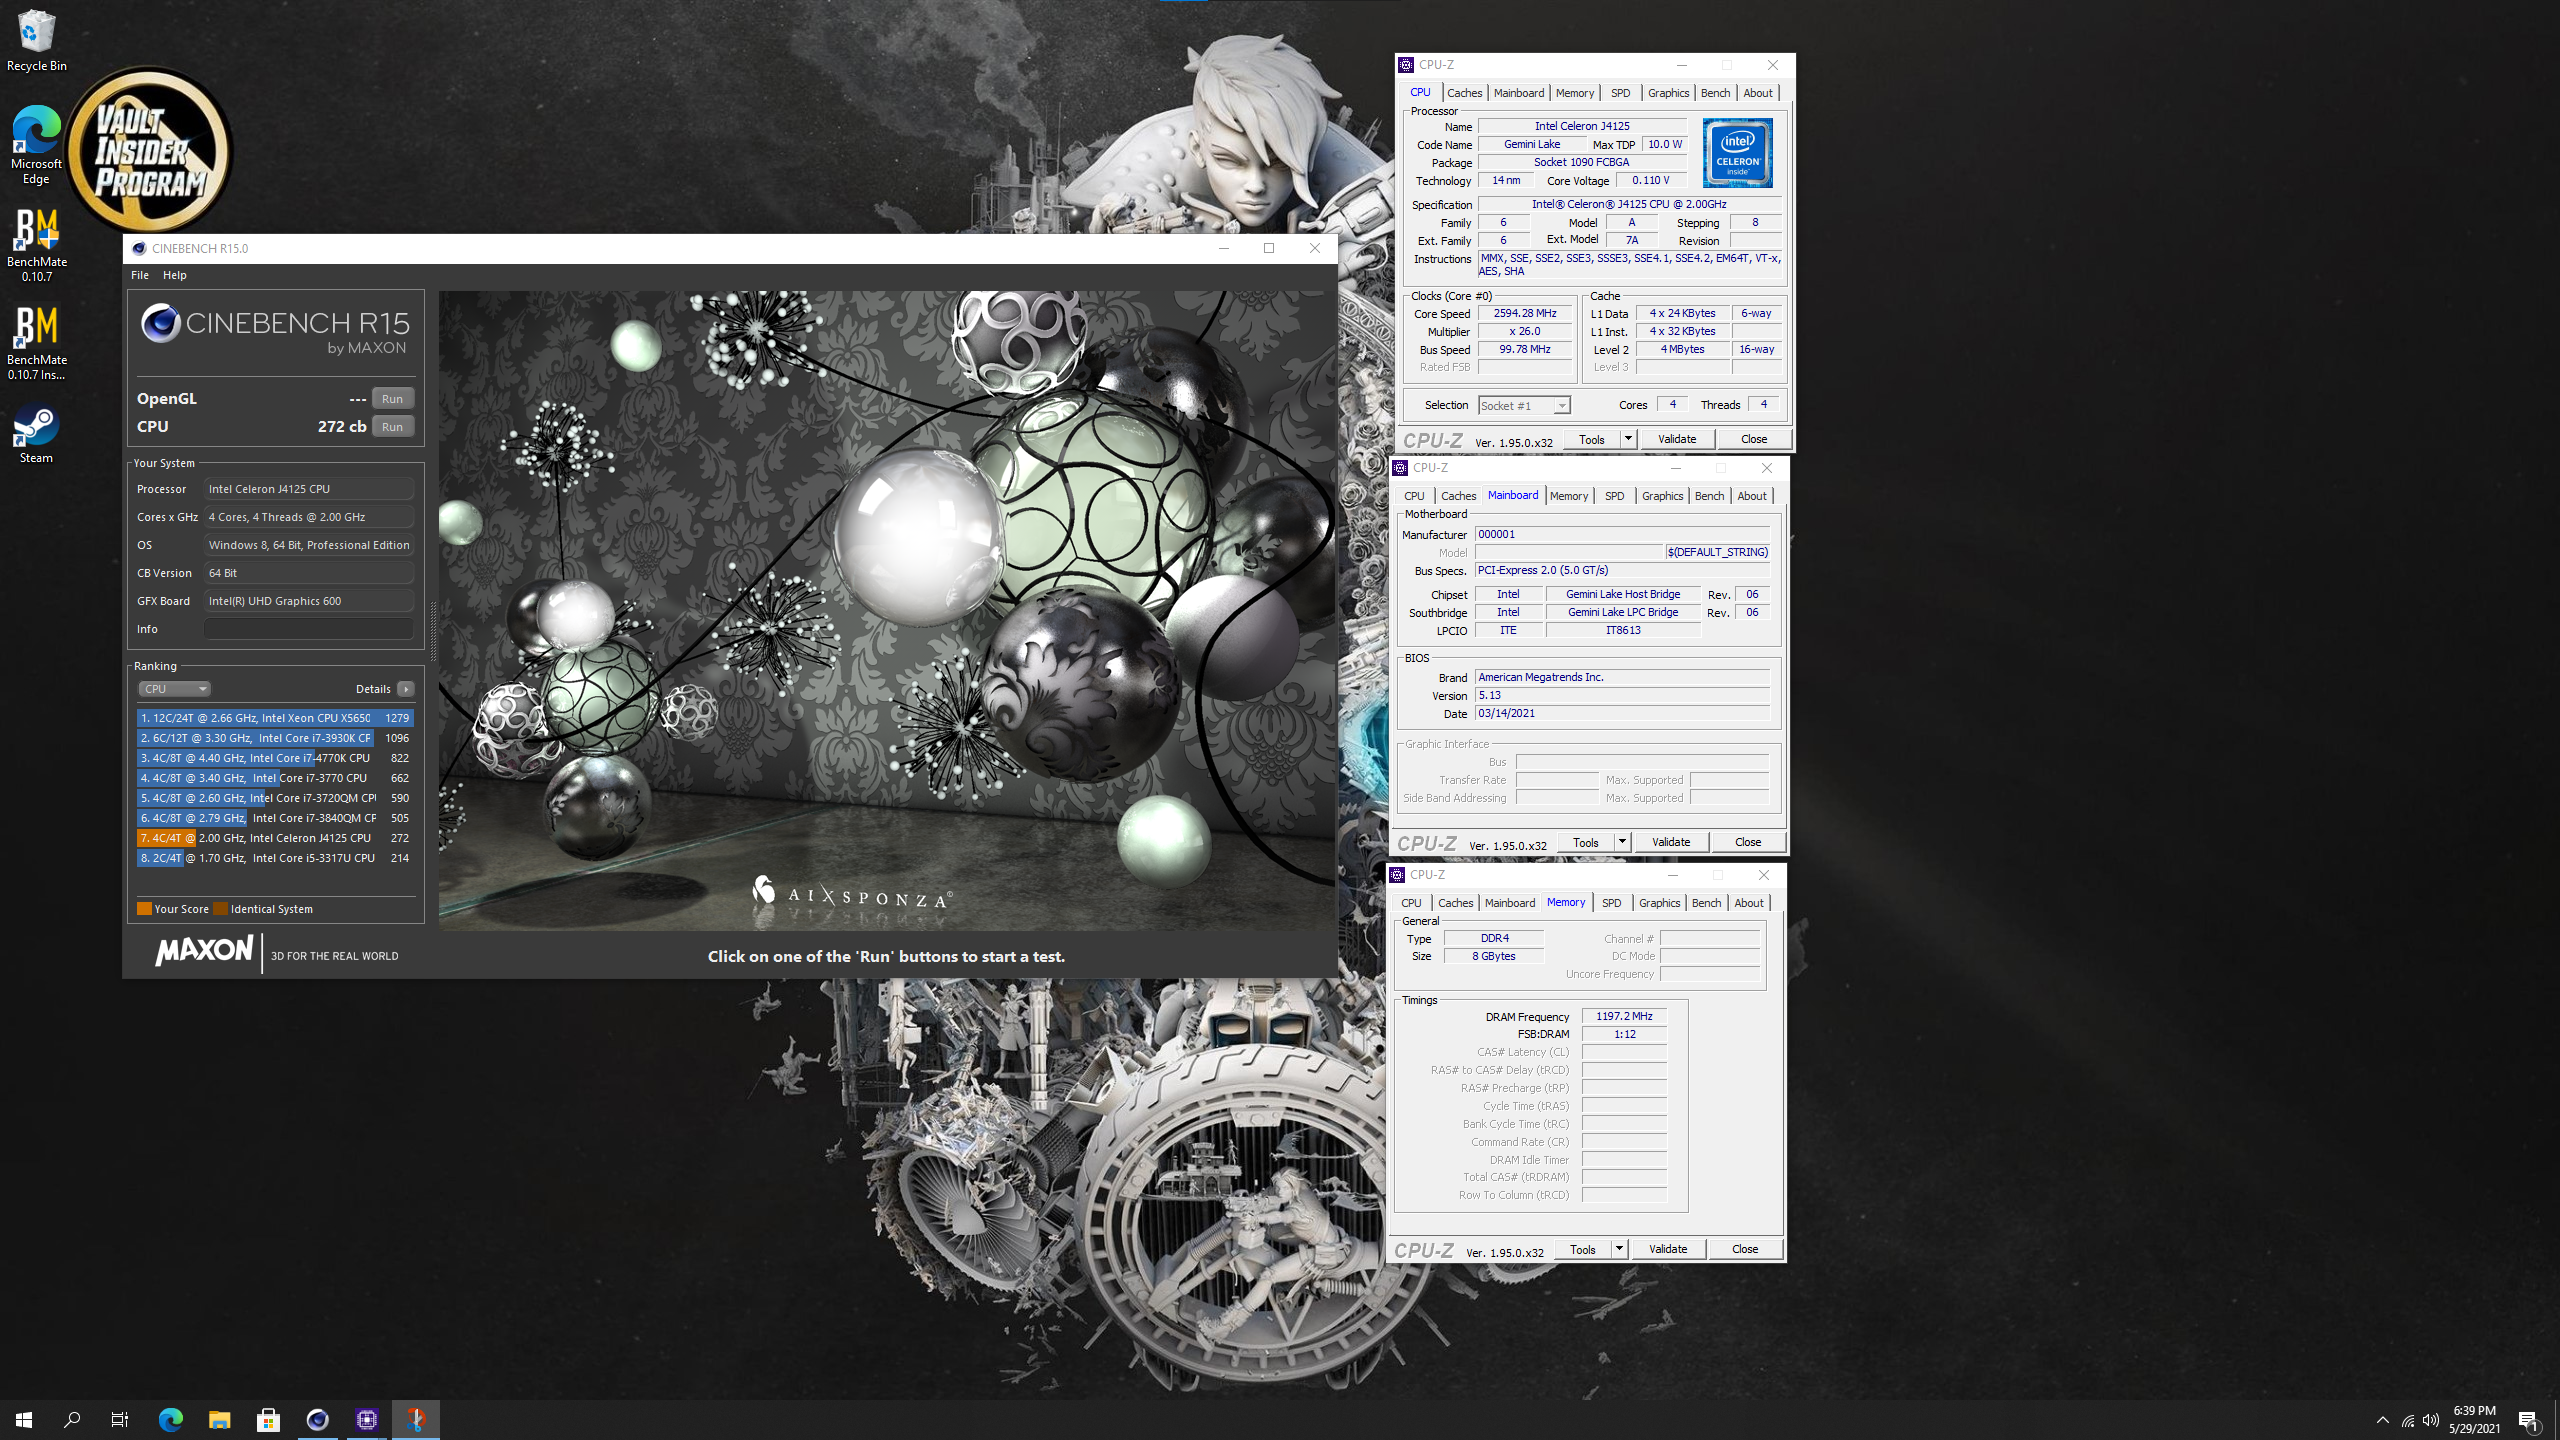Image resolution: width=2560 pixels, height=1440 pixels.
Task: Launch BenchMate 0.10.7 desktop icon
Action: coord(36,245)
